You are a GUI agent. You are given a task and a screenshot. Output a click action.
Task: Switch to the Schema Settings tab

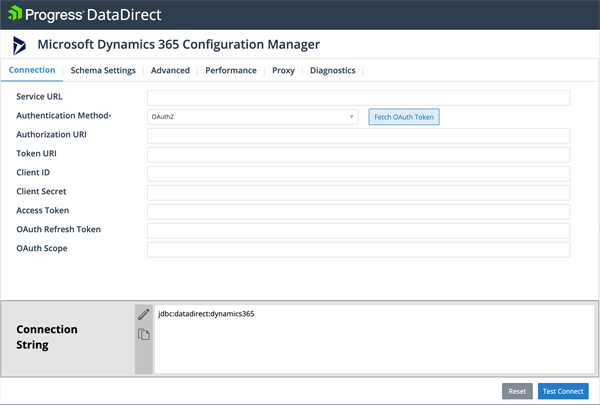[x=103, y=71]
